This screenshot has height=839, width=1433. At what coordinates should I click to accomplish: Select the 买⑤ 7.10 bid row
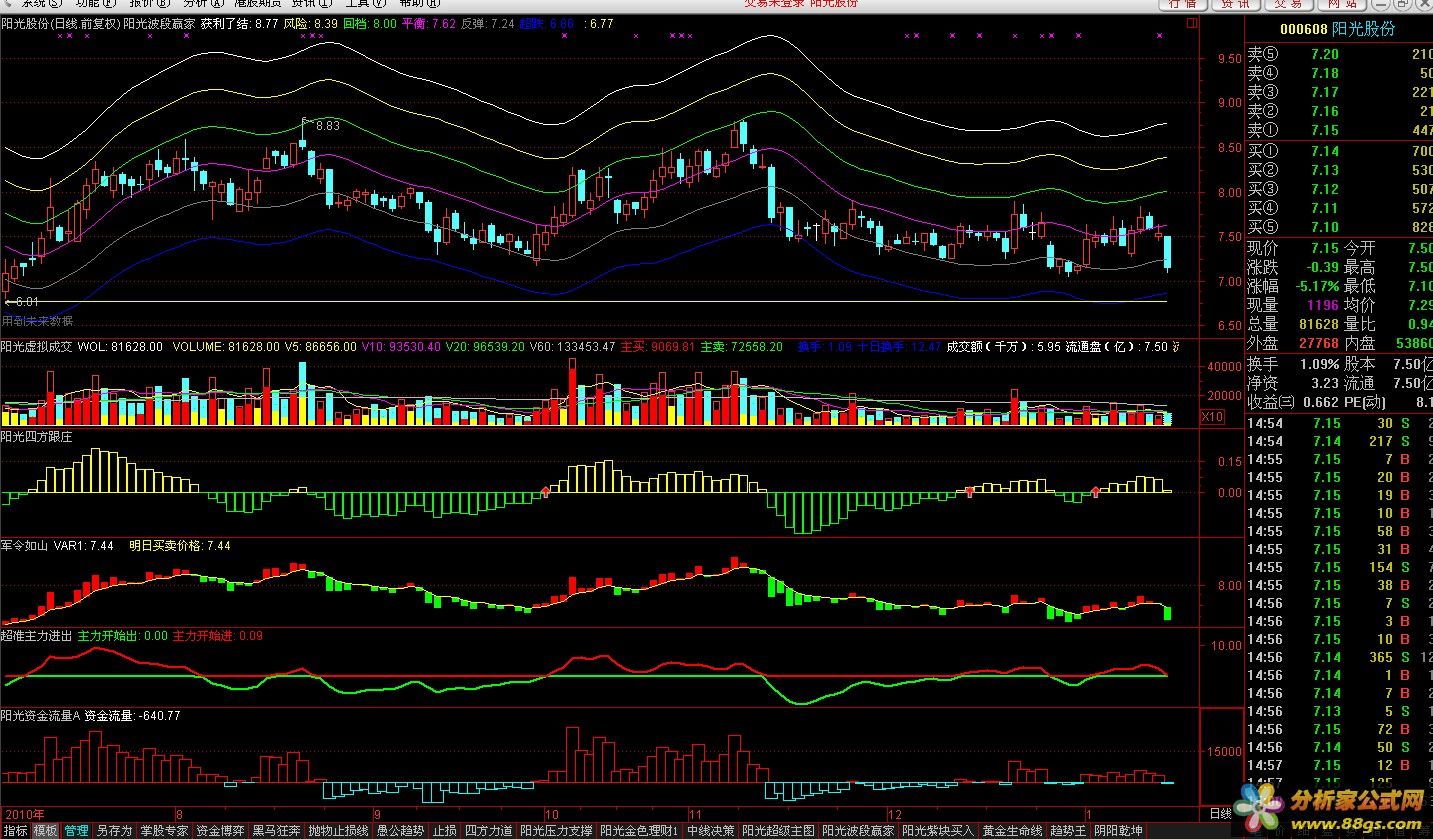pyautogui.click(x=1339, y=227)
